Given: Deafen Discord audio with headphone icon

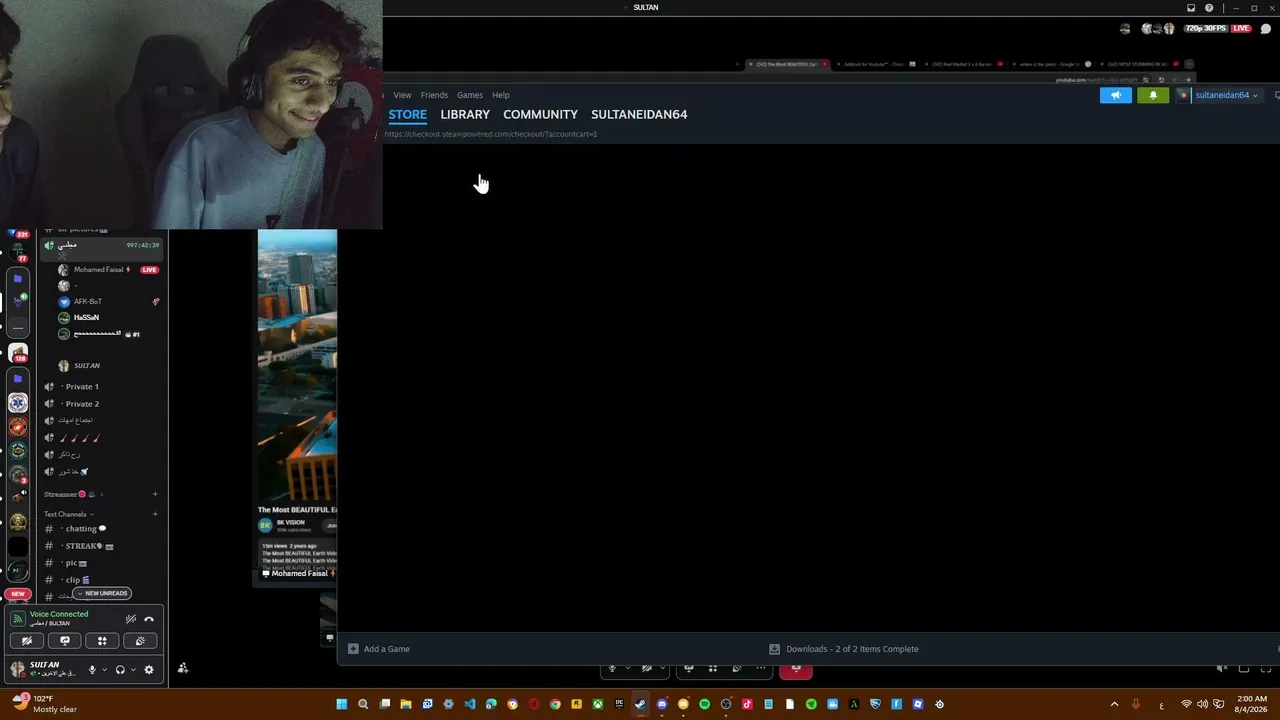Looking at the screenshot, I should pos(120,670).
